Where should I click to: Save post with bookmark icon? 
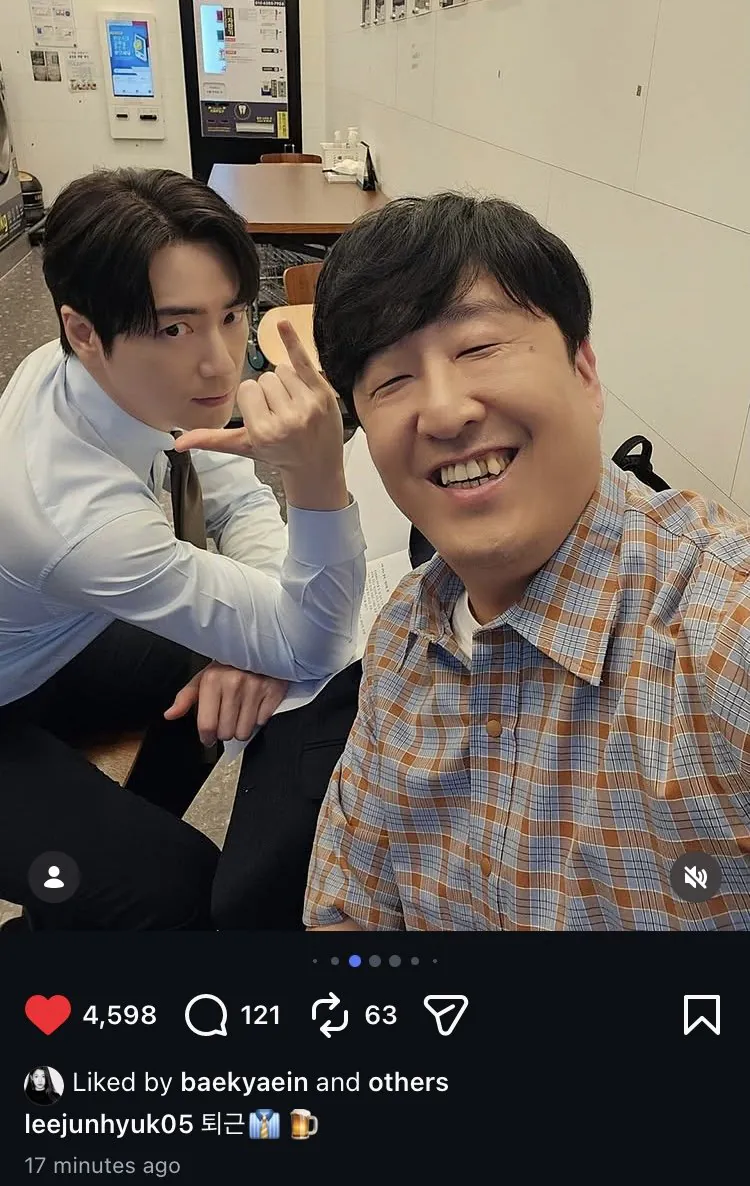(702, 1014)
